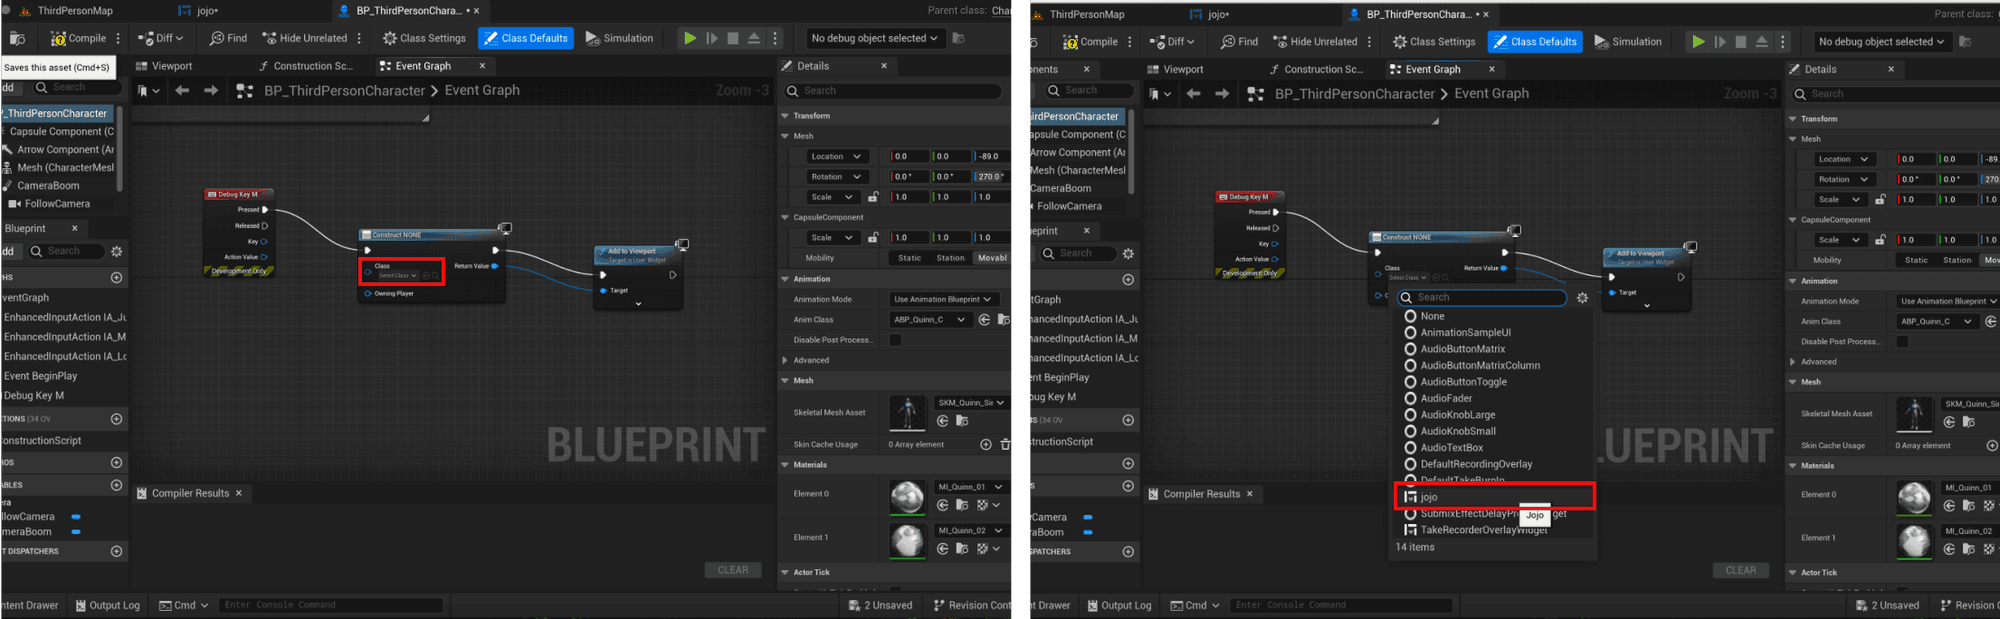Click back arrow in left screenshot graph

click(182, 90)
